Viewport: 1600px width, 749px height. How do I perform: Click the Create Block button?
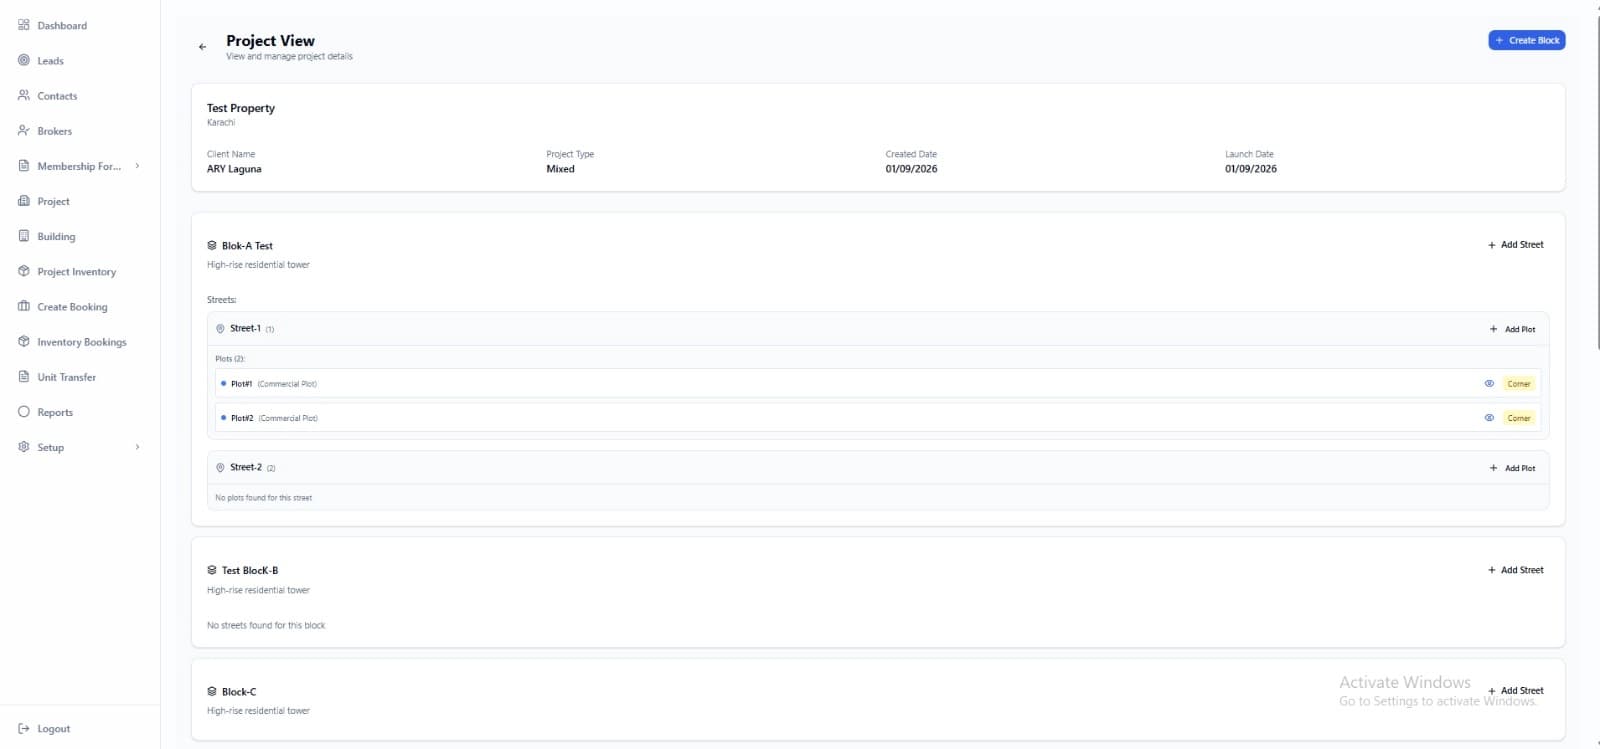pyautogui.click(x=1527, y=40)
